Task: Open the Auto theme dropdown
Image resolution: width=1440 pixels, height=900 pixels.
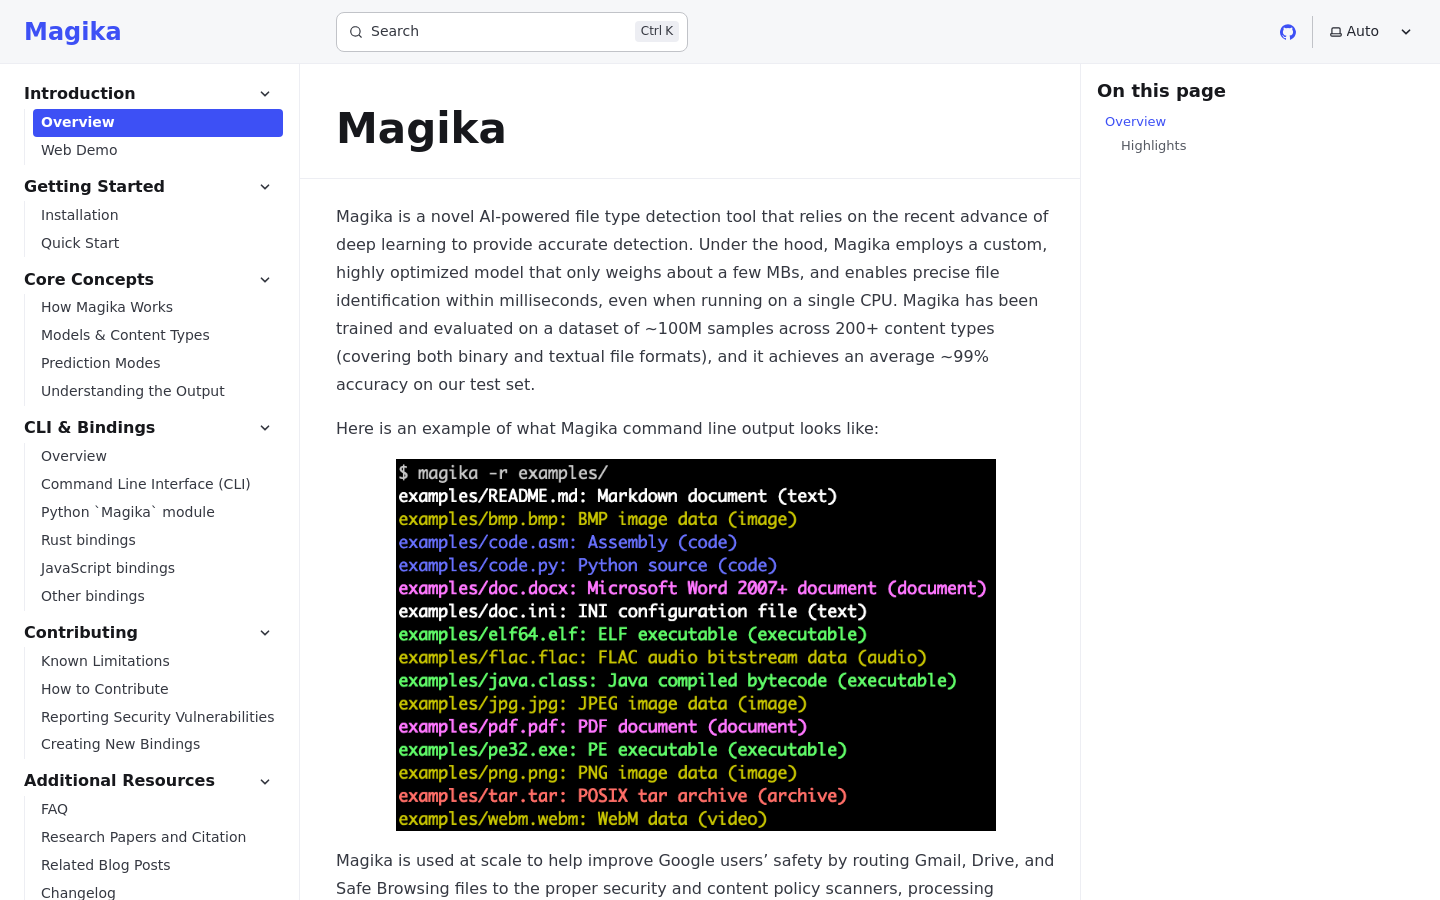Action: point(1369,32)
